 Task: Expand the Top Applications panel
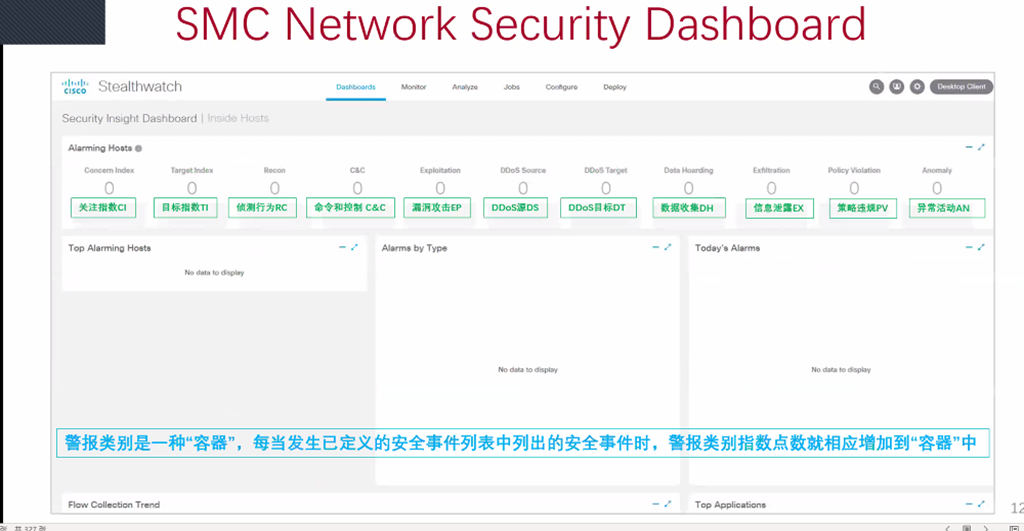coord(981,504)
